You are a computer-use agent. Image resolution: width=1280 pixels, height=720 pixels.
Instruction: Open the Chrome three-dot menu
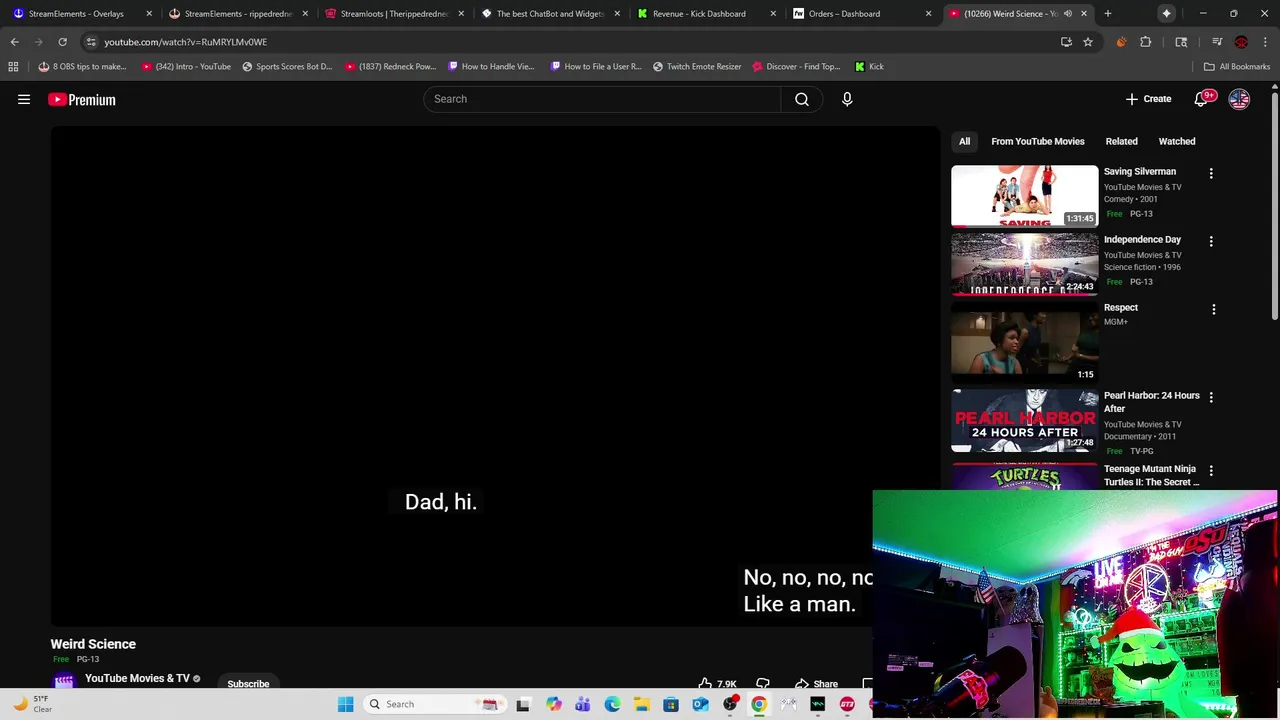[x=1265, y=42]
